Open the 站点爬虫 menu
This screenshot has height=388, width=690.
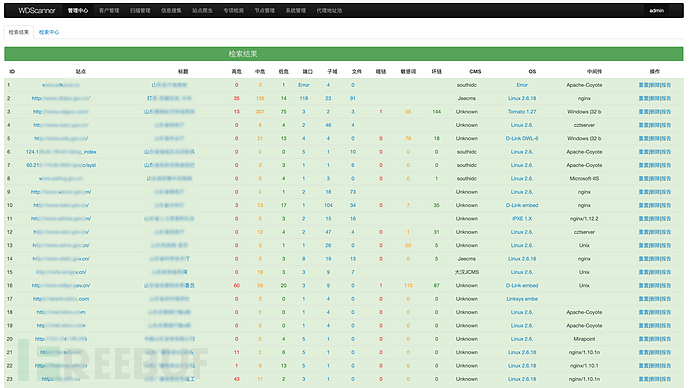[x=202, y=11]
